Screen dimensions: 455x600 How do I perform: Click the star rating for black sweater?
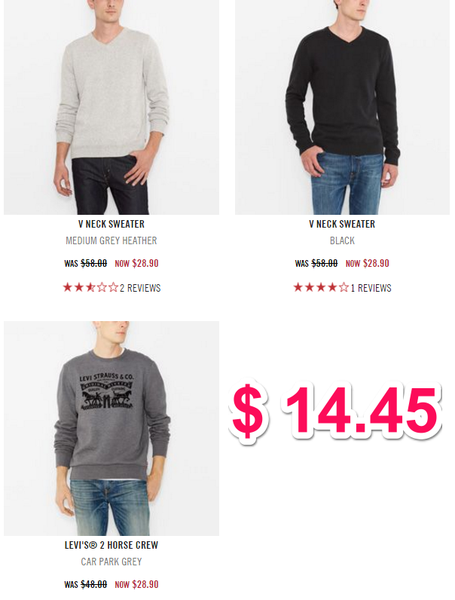[321, 287]
